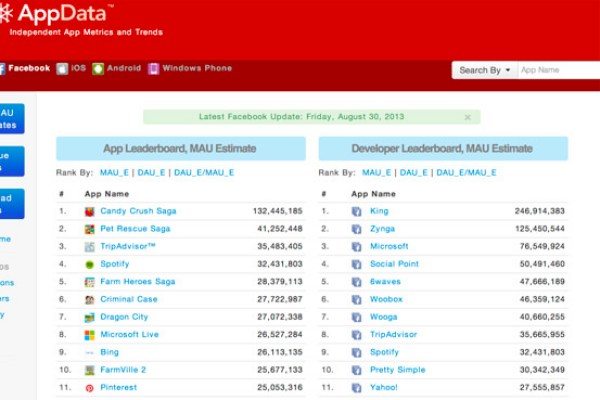Rank developer leaderboard by DAU_E/MAU_E
Viewport: 600px width, 400px height.
pos(466,173)
